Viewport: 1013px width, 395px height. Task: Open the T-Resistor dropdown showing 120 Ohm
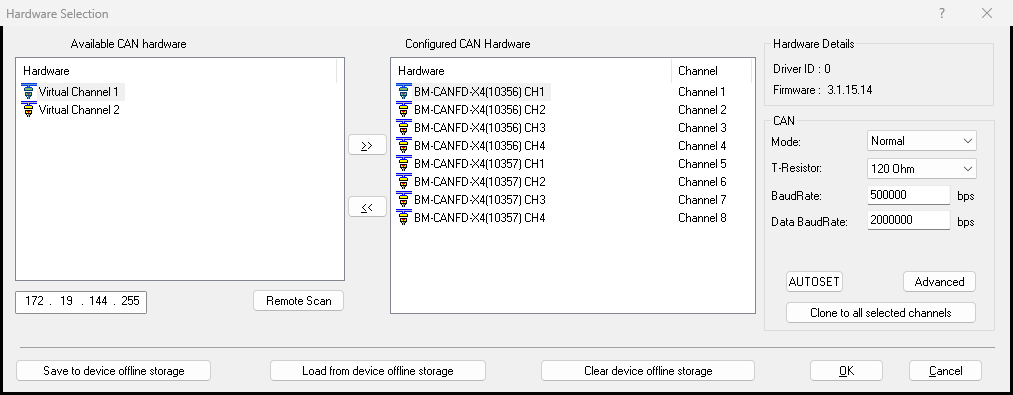tap(921, 169)
